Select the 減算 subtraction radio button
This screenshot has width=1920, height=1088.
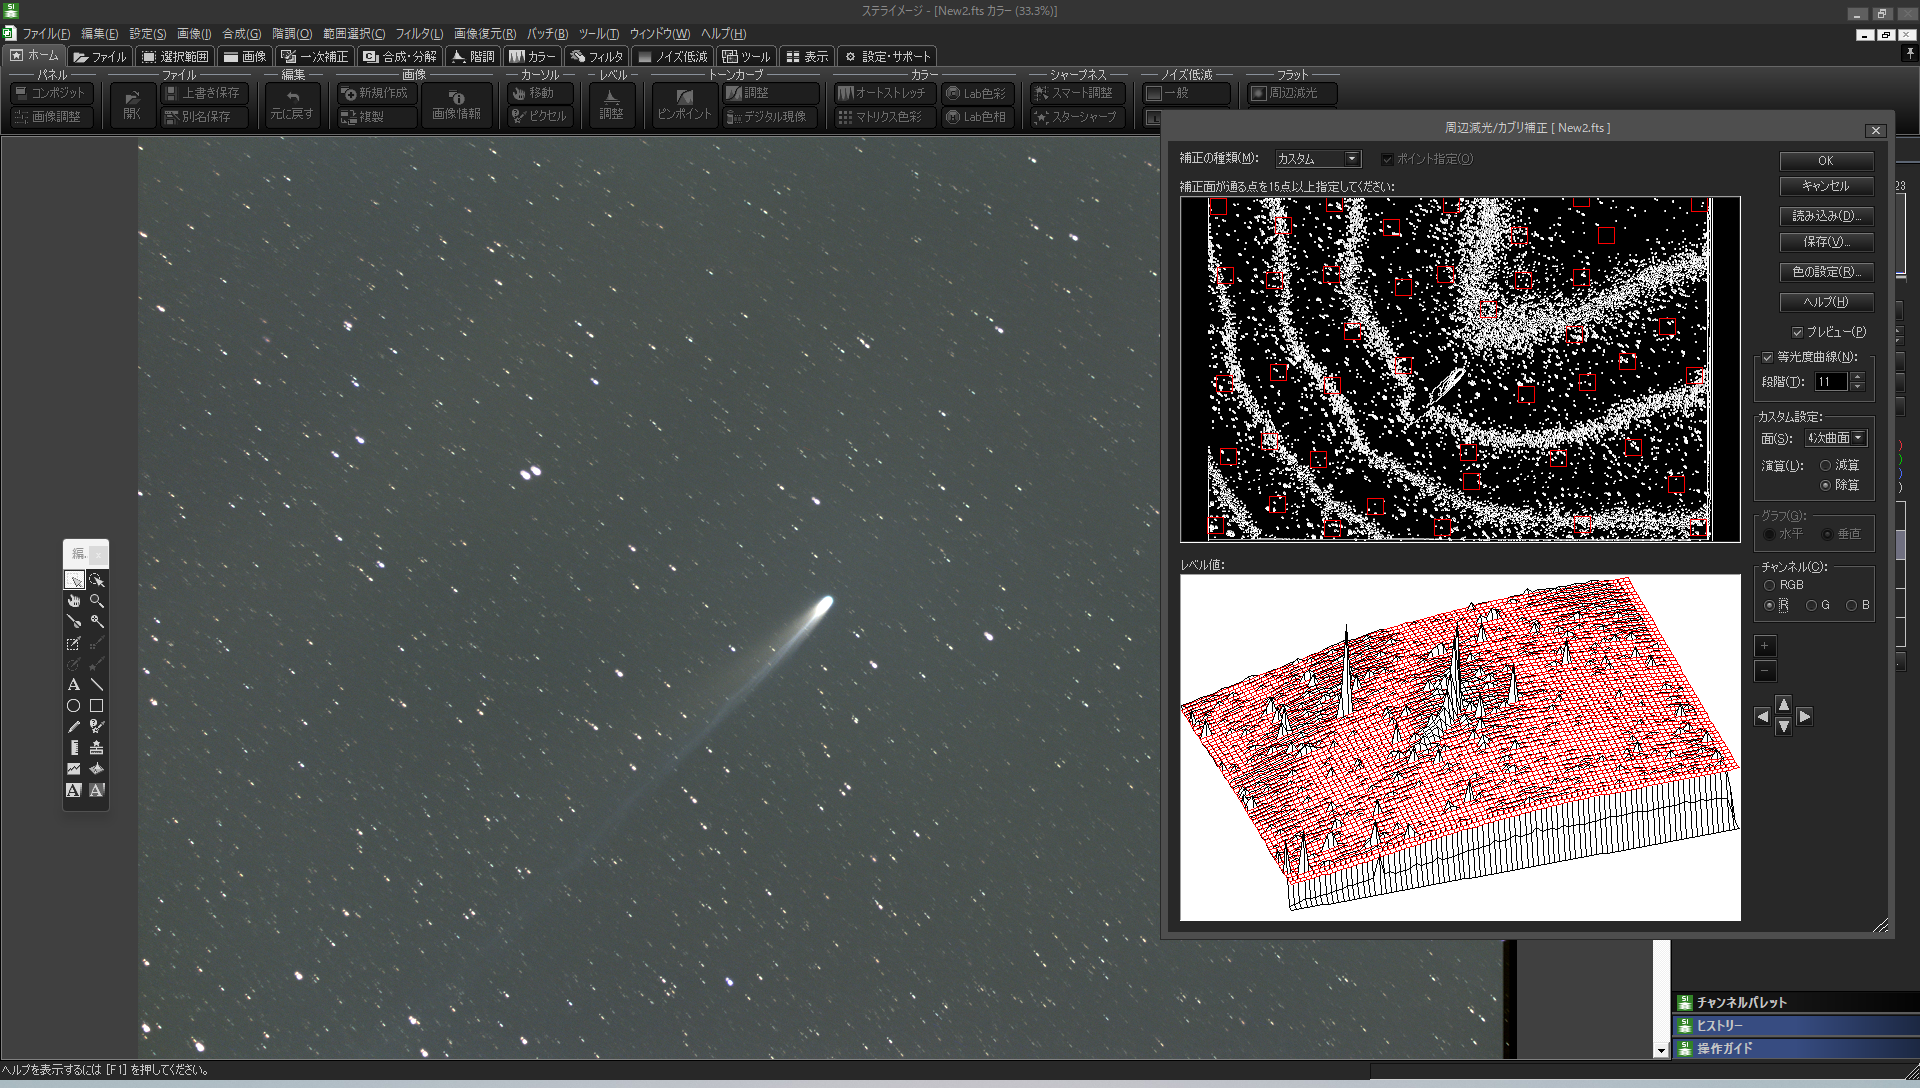click(1826, 465)
